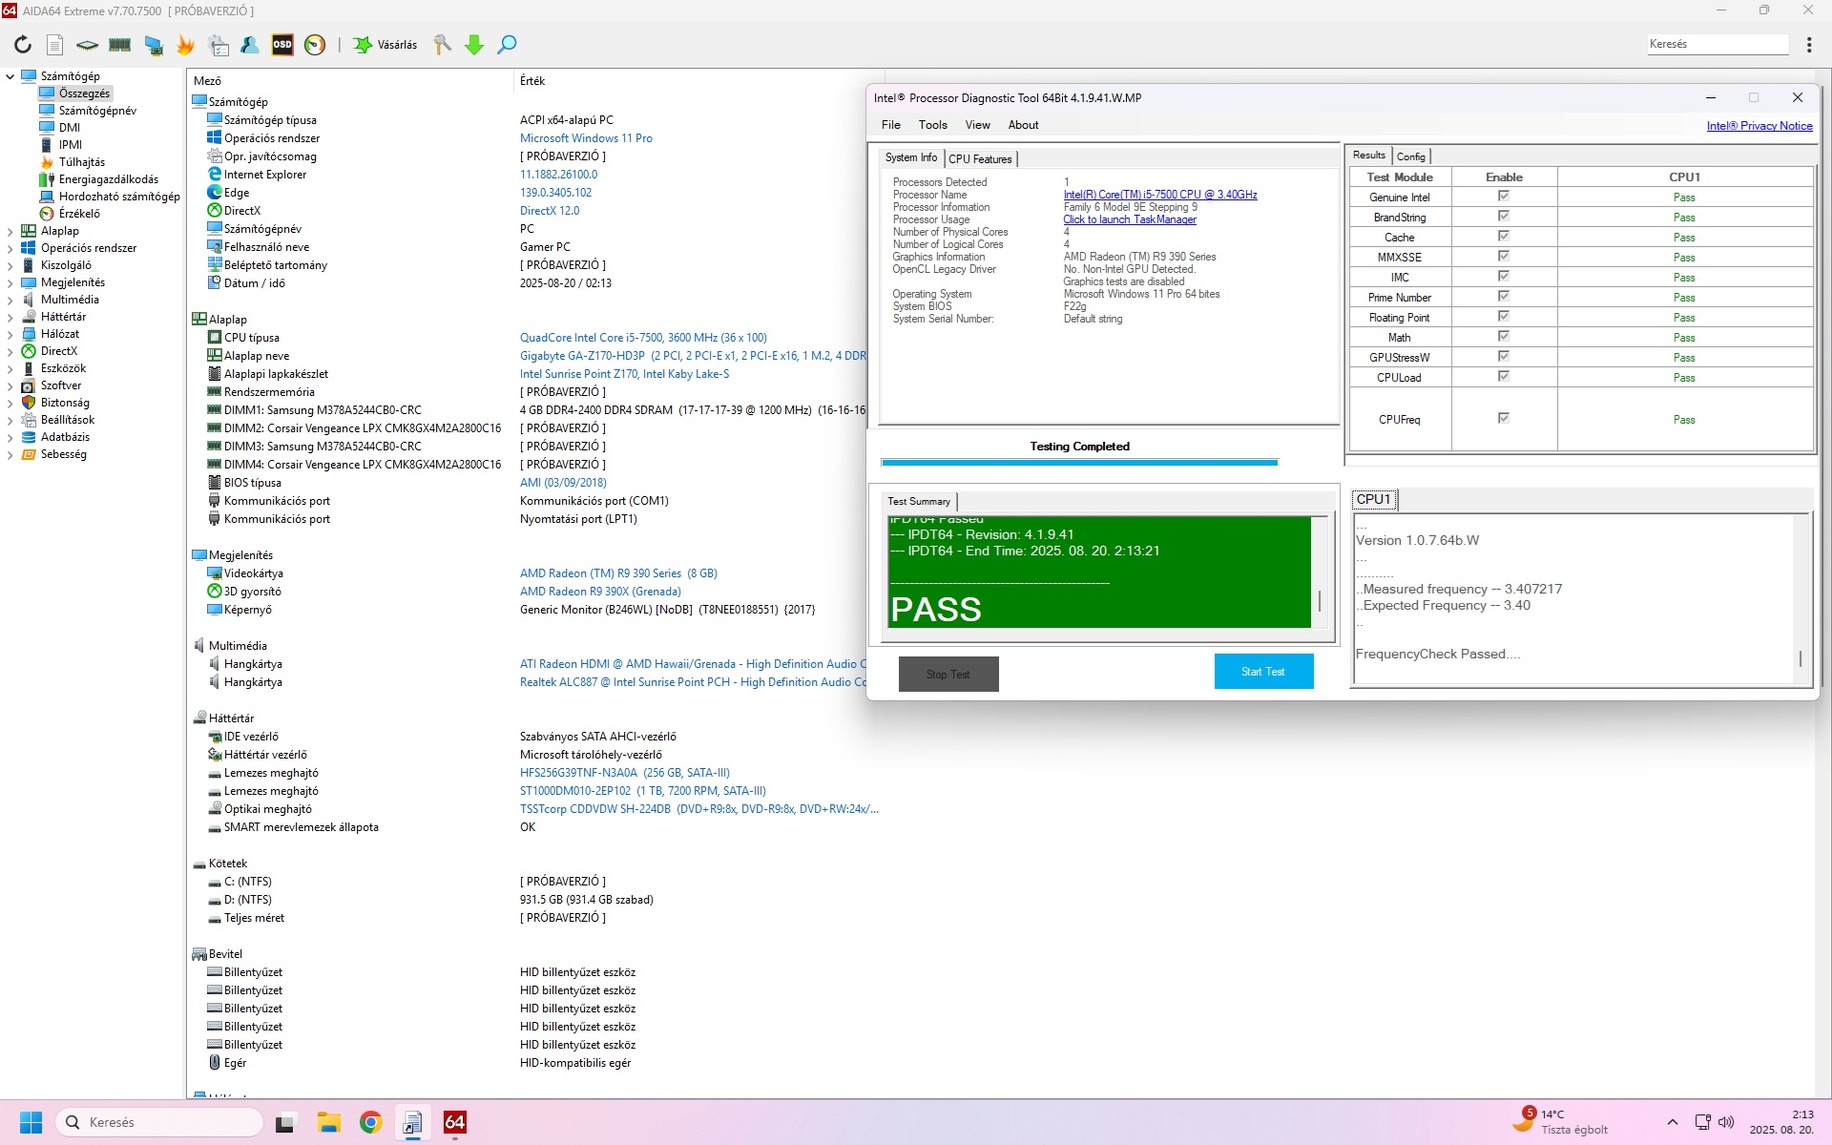
Task: Focus the AIDA64 Keresés search field
Action: (x=1717, y=44)
